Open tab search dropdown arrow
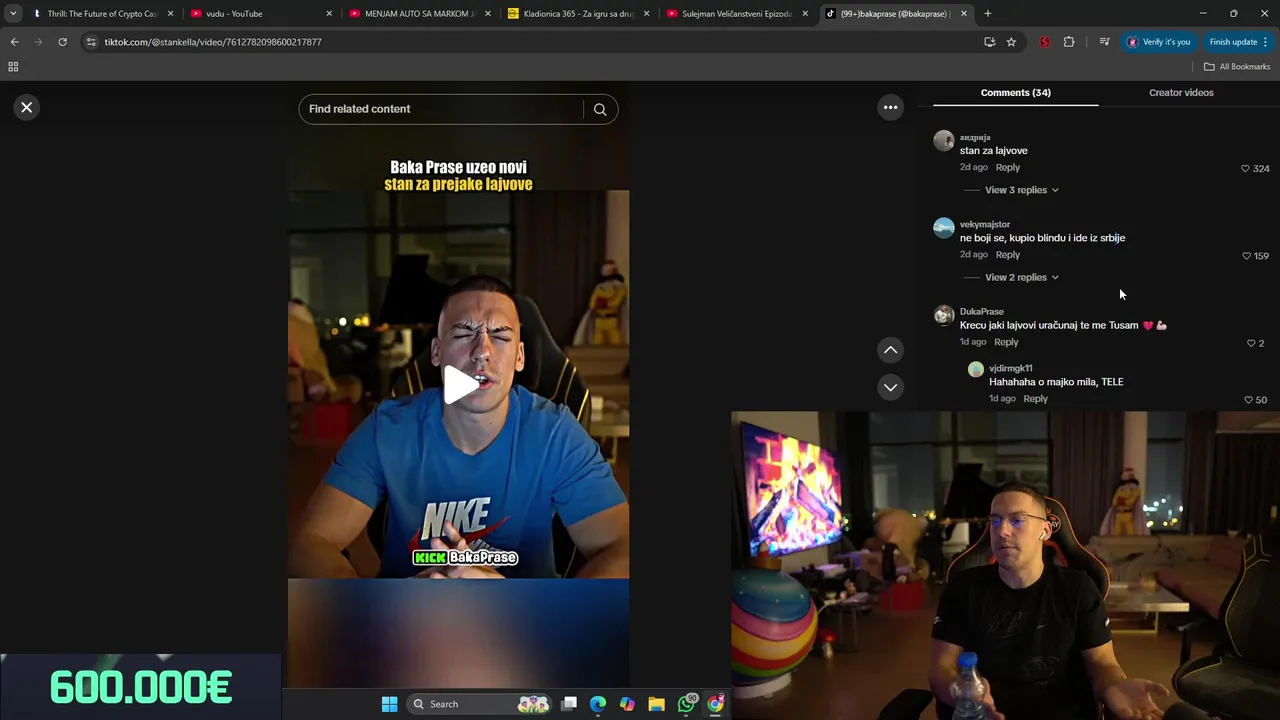Viewport: 1280px width, 720px height. pos(13,14)
